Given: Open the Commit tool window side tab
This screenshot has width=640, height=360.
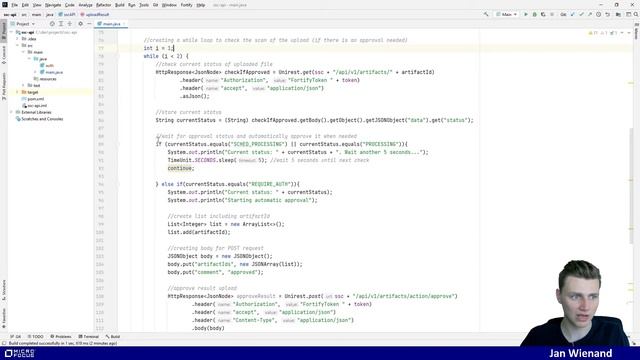Looking at the screenshot, I should point(4,55).
